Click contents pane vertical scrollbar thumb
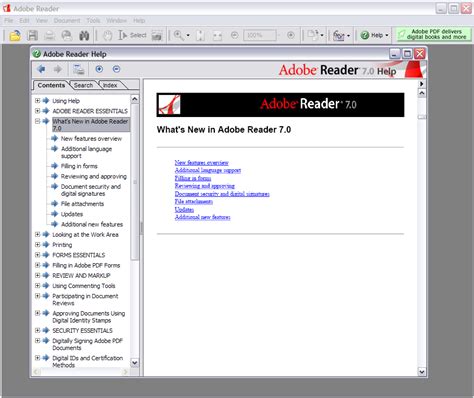The width and height of the screenshot is (474, 398). (135, 182)
